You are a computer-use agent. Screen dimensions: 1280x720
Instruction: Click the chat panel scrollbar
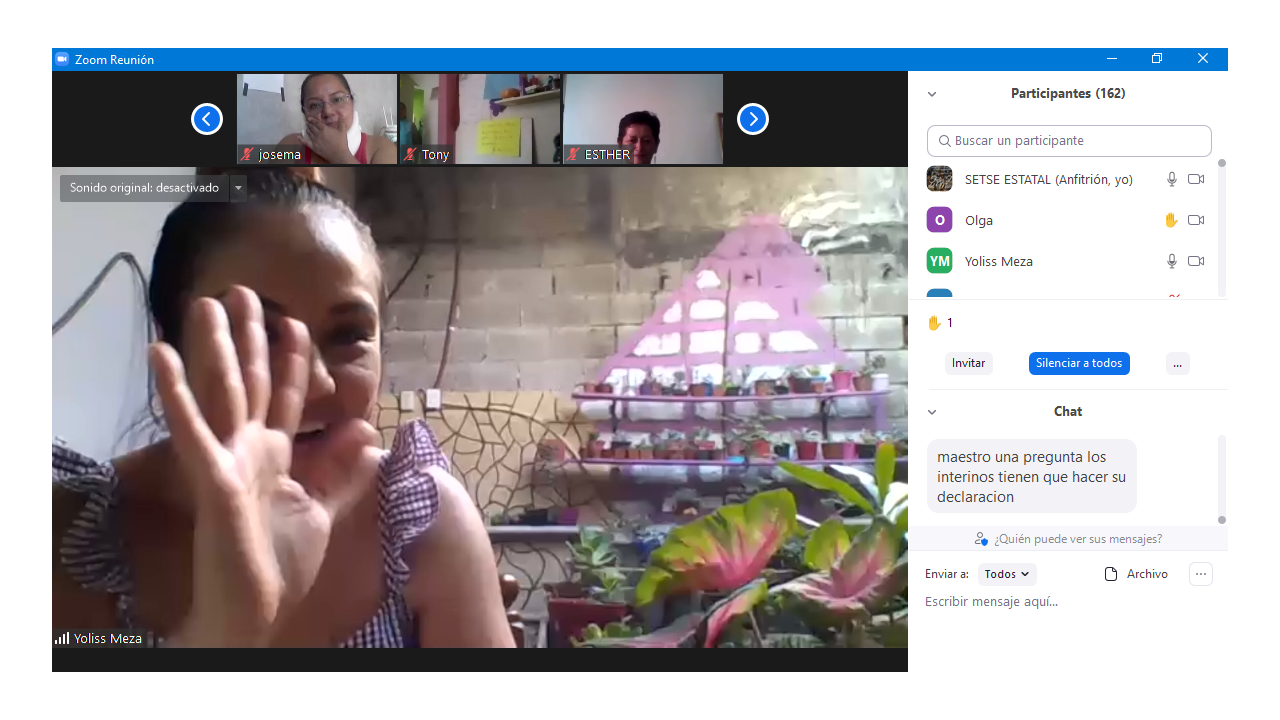(1221, 478)
